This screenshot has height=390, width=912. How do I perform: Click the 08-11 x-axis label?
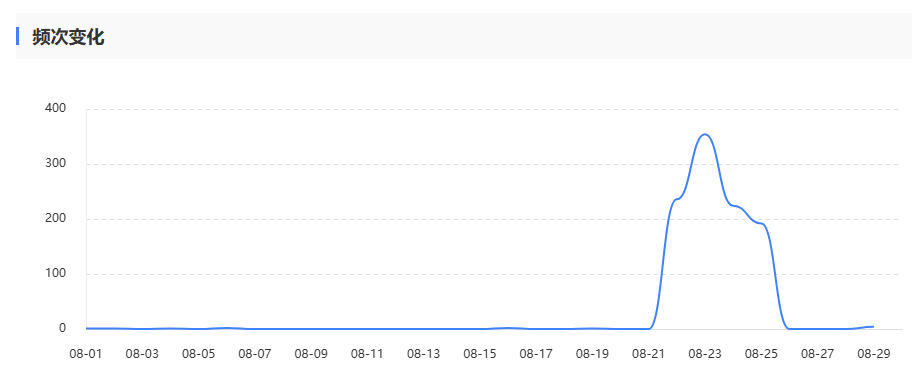click(x=367, y=354)
